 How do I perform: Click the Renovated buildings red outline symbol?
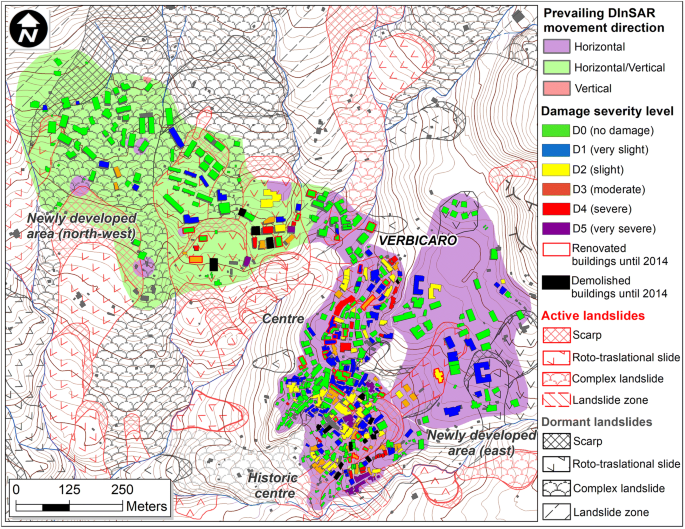(556, 249)
